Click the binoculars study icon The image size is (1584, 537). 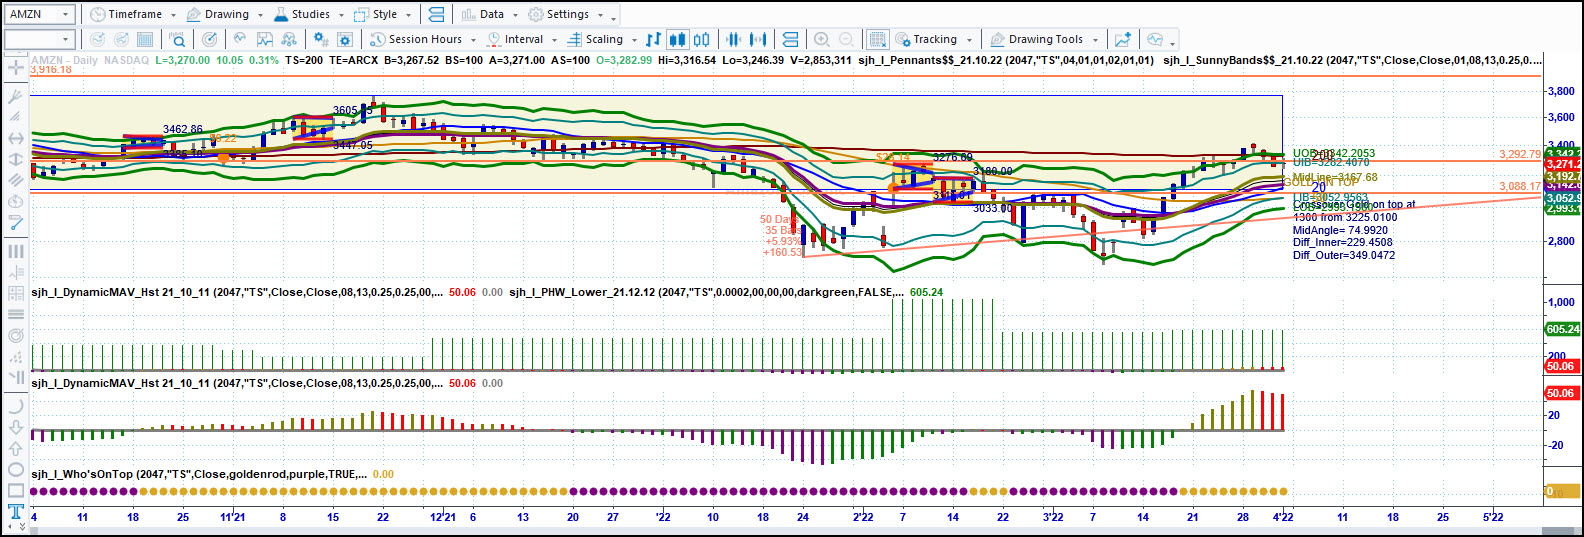click(x=289, y=39)
